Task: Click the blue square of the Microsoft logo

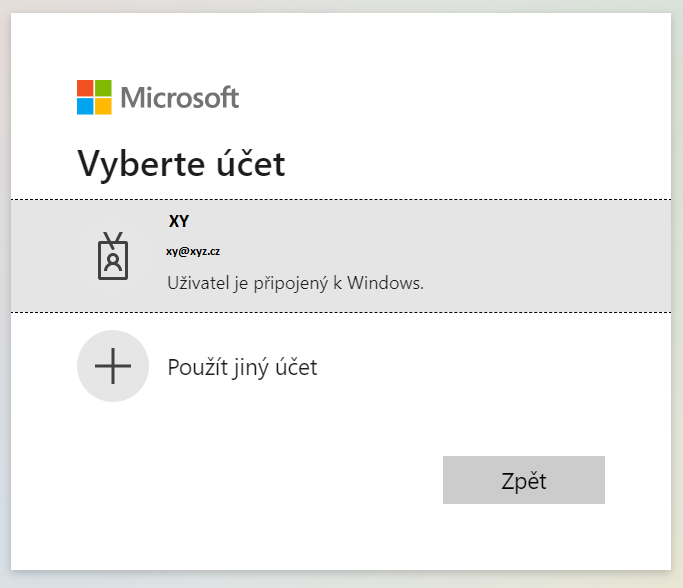Action: tap(86, 106)
